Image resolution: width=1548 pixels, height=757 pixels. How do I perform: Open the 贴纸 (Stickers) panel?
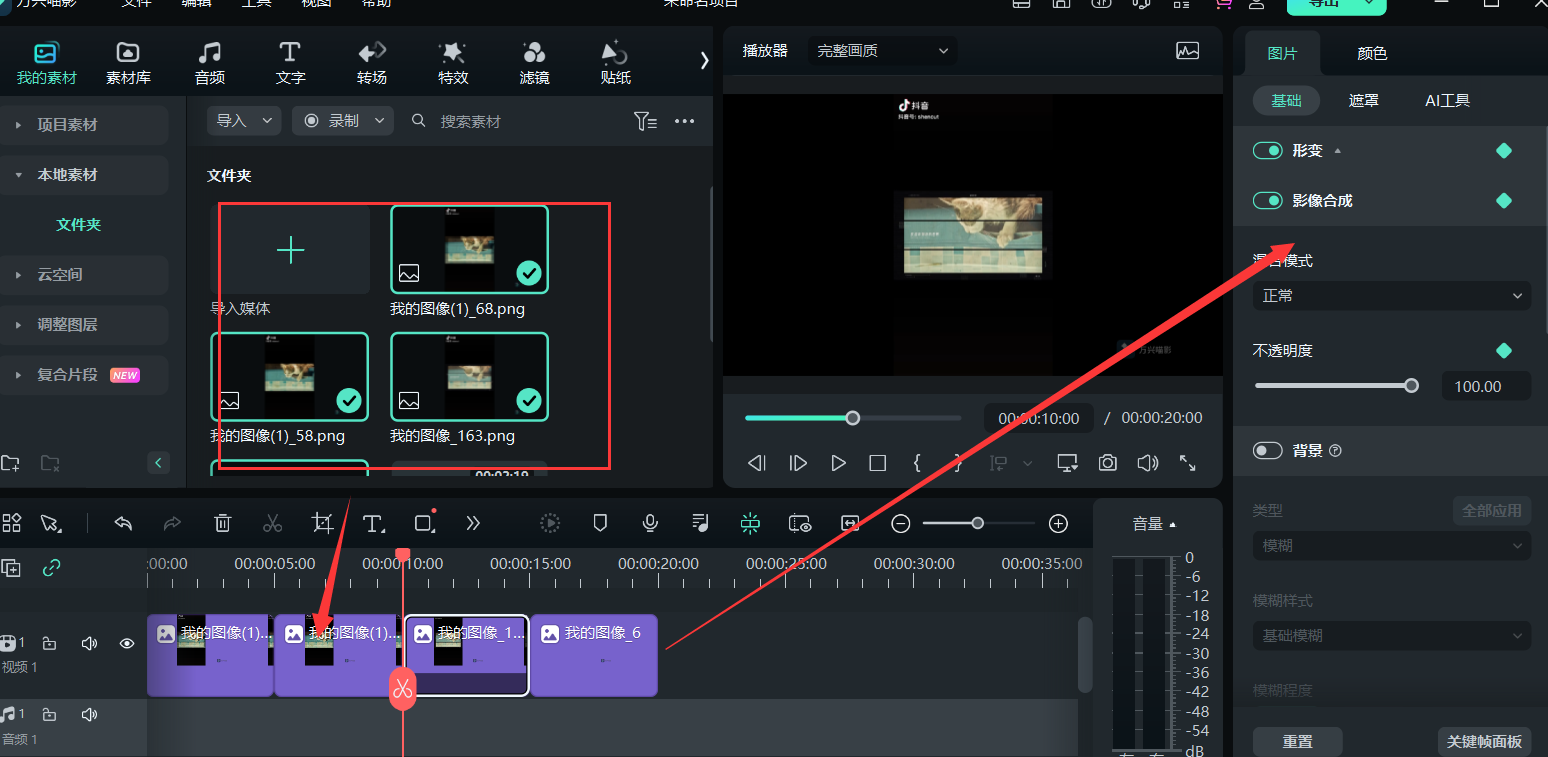(614, 60)
